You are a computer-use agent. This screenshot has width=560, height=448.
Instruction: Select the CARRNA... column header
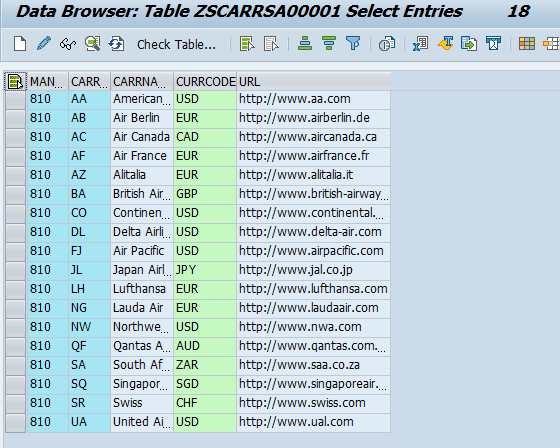tap(142, 81)
